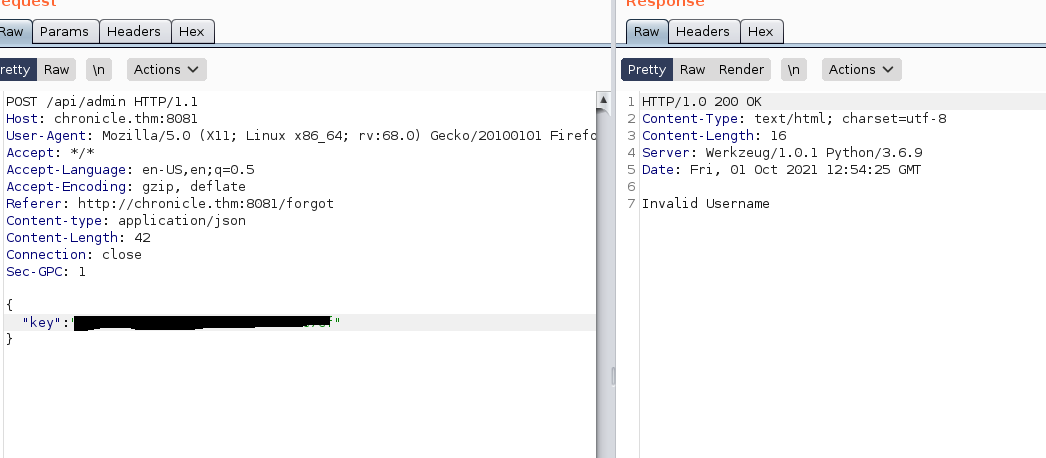Select the request Hex tab

click(191, 32)
